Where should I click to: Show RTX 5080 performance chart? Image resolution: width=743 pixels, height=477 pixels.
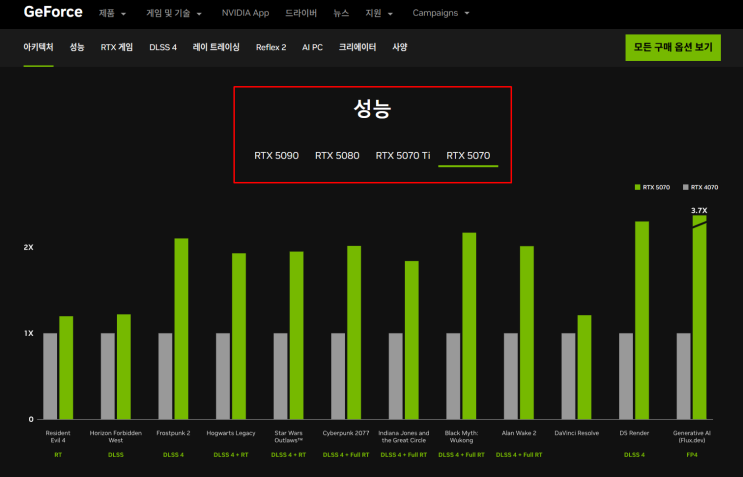337,155
